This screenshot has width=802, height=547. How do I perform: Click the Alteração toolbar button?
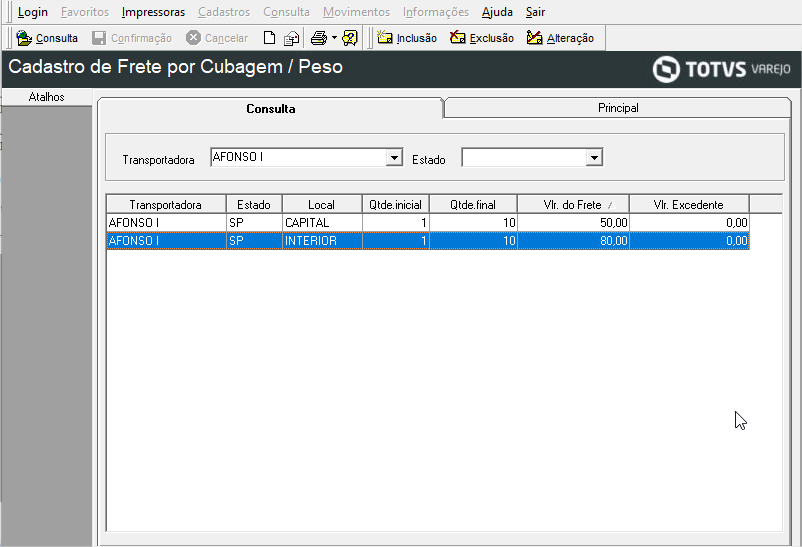(560, 38)
